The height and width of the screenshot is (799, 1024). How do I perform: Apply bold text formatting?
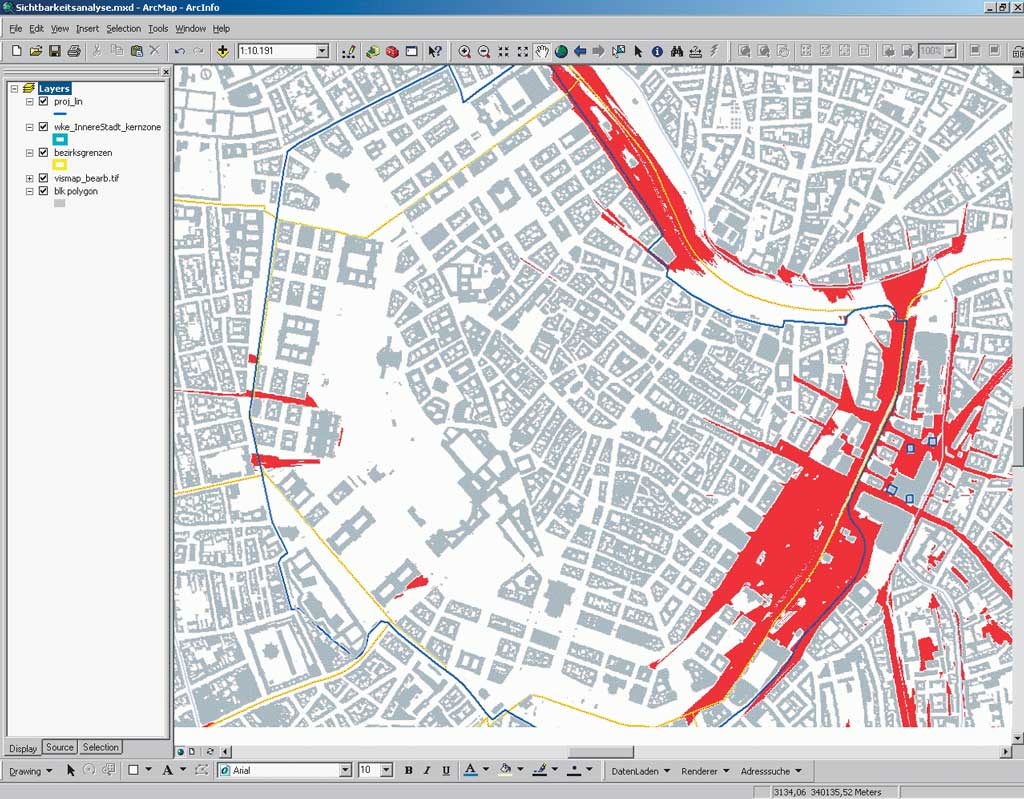pyautogui.click(x=408, y=770)
